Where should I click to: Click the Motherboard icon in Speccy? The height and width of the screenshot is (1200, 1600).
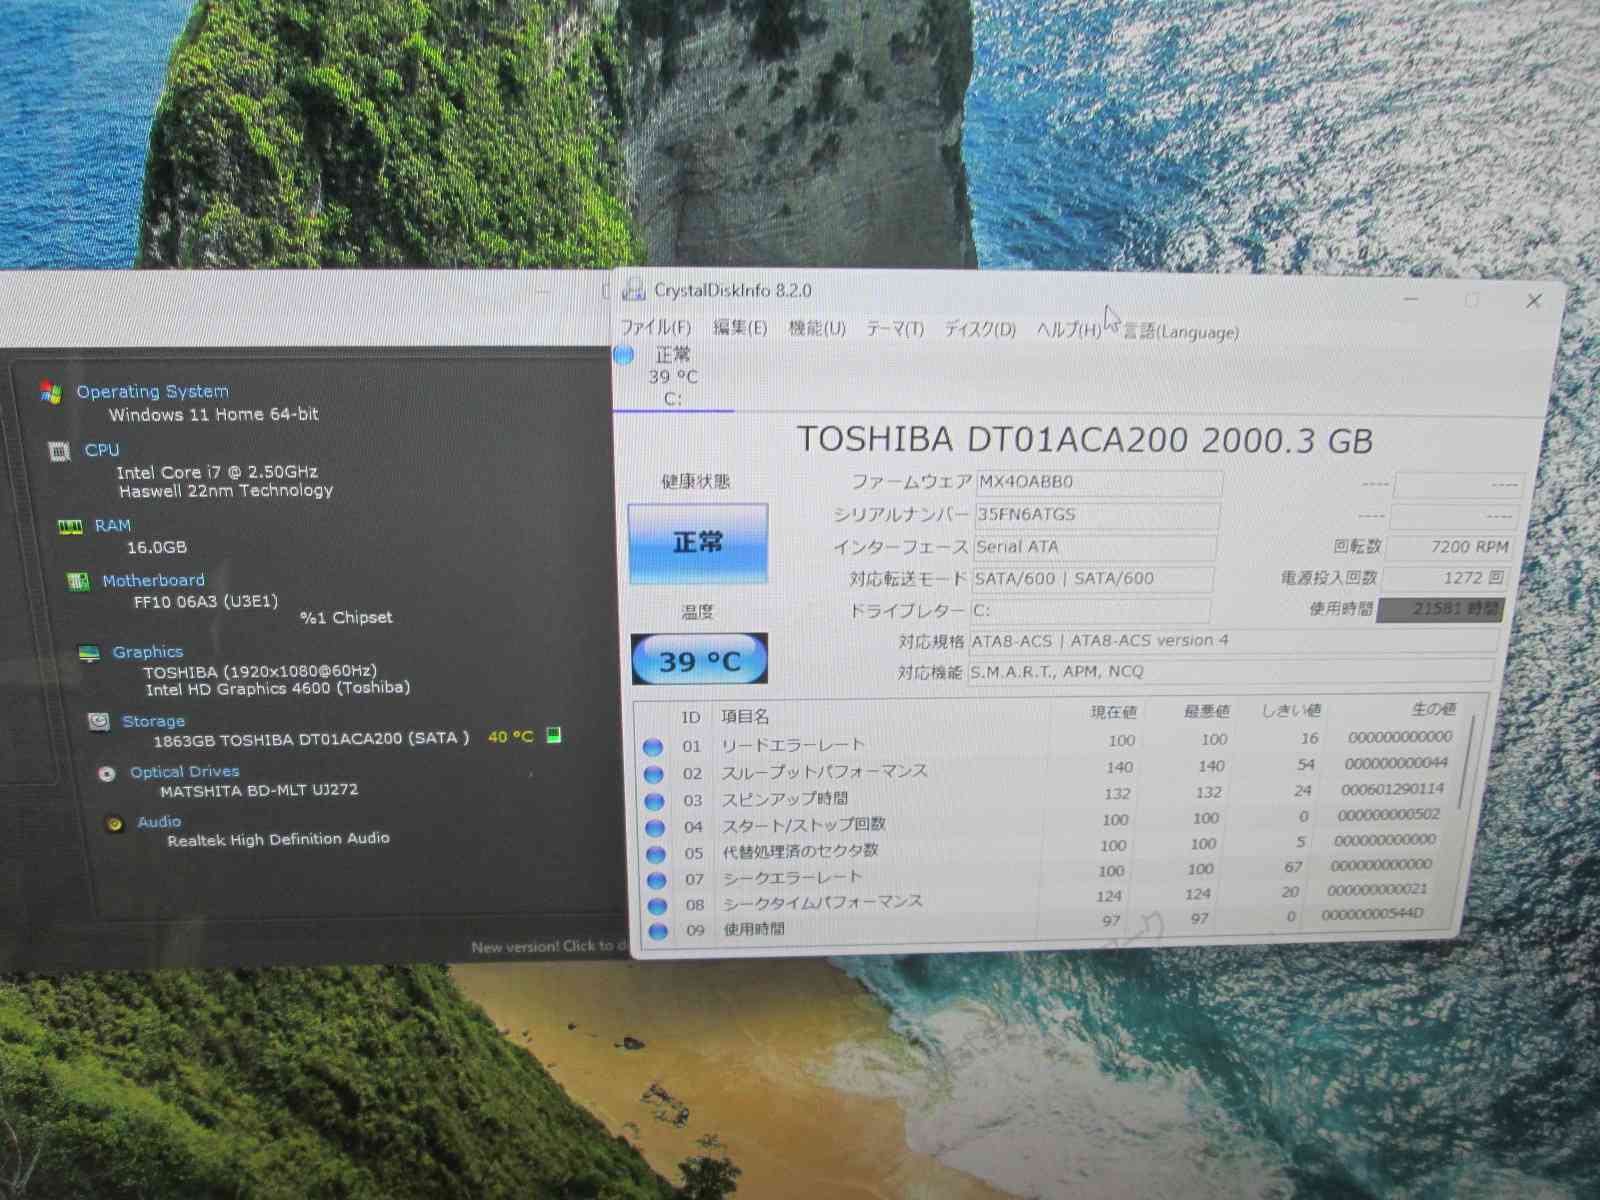coord(78,581)
